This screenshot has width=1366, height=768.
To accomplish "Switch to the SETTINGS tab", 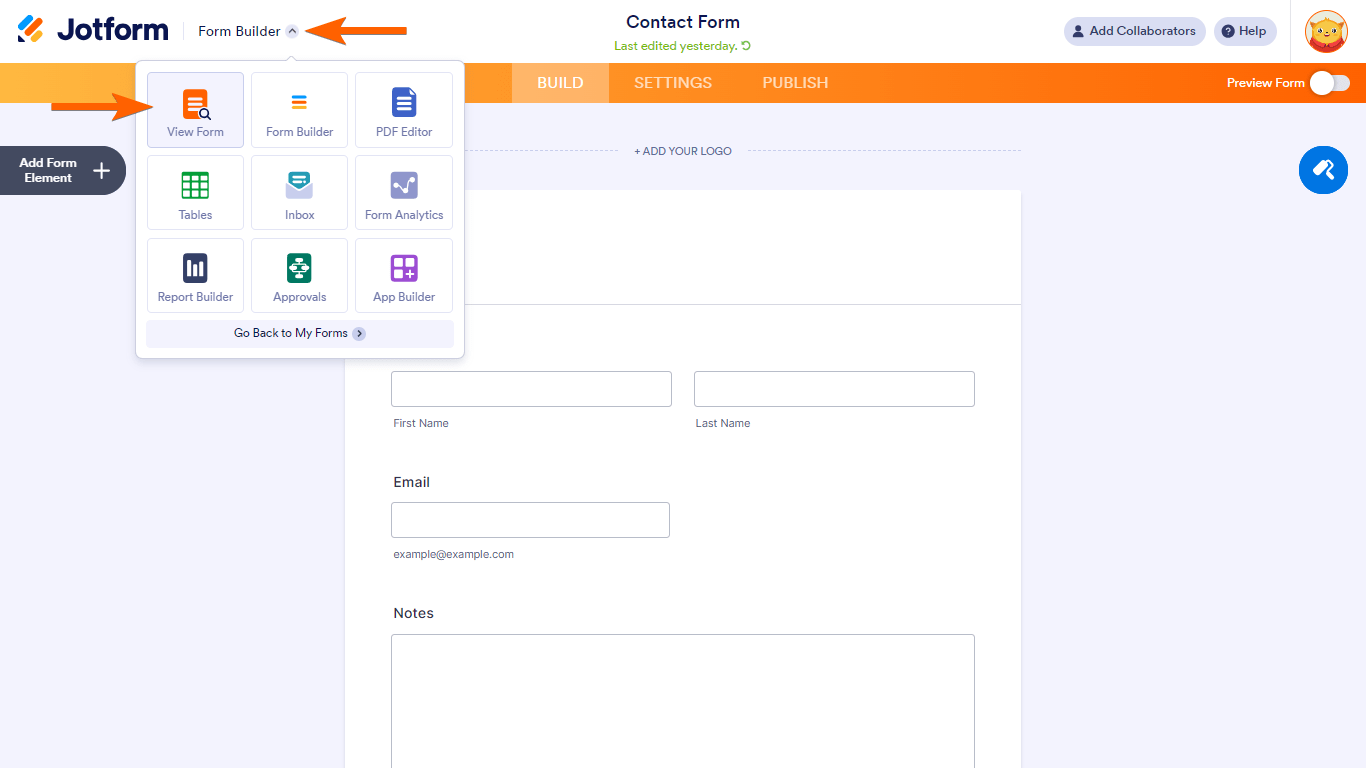I will pyautogui.click(x=673, y=83).
